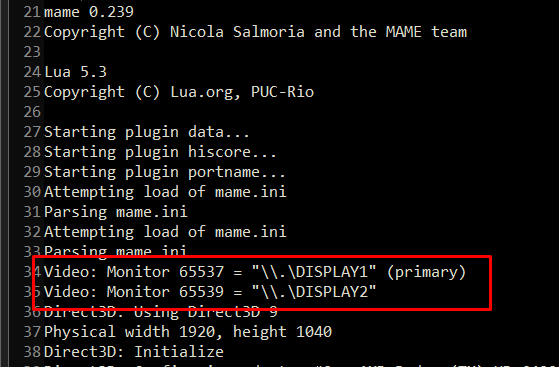
Task: Click the 'Lua 5.3' line
Action: coord(75,72)
